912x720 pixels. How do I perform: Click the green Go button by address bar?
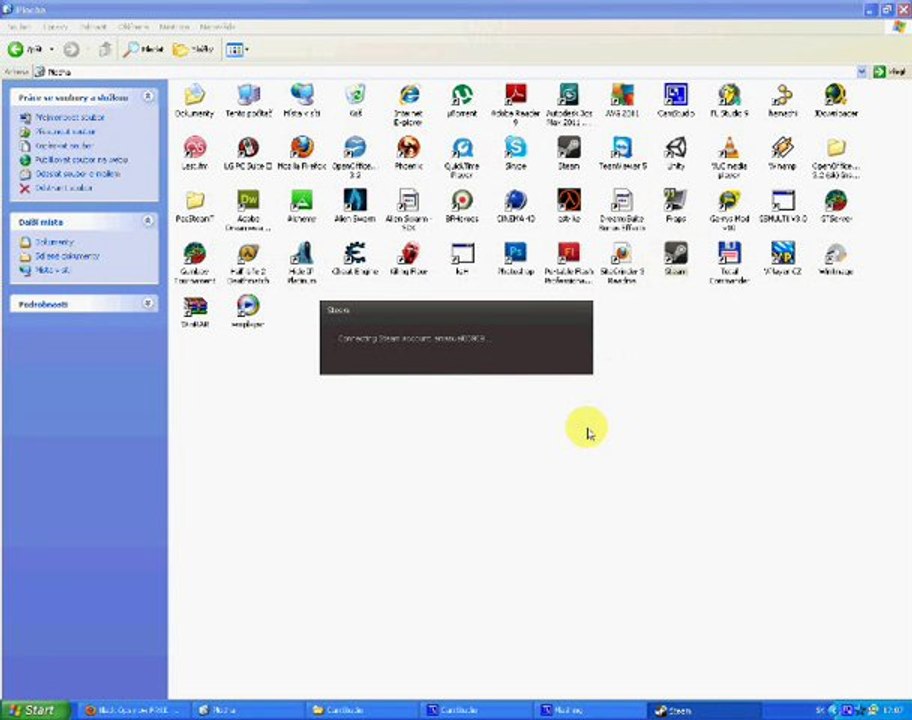coord(889,72)
